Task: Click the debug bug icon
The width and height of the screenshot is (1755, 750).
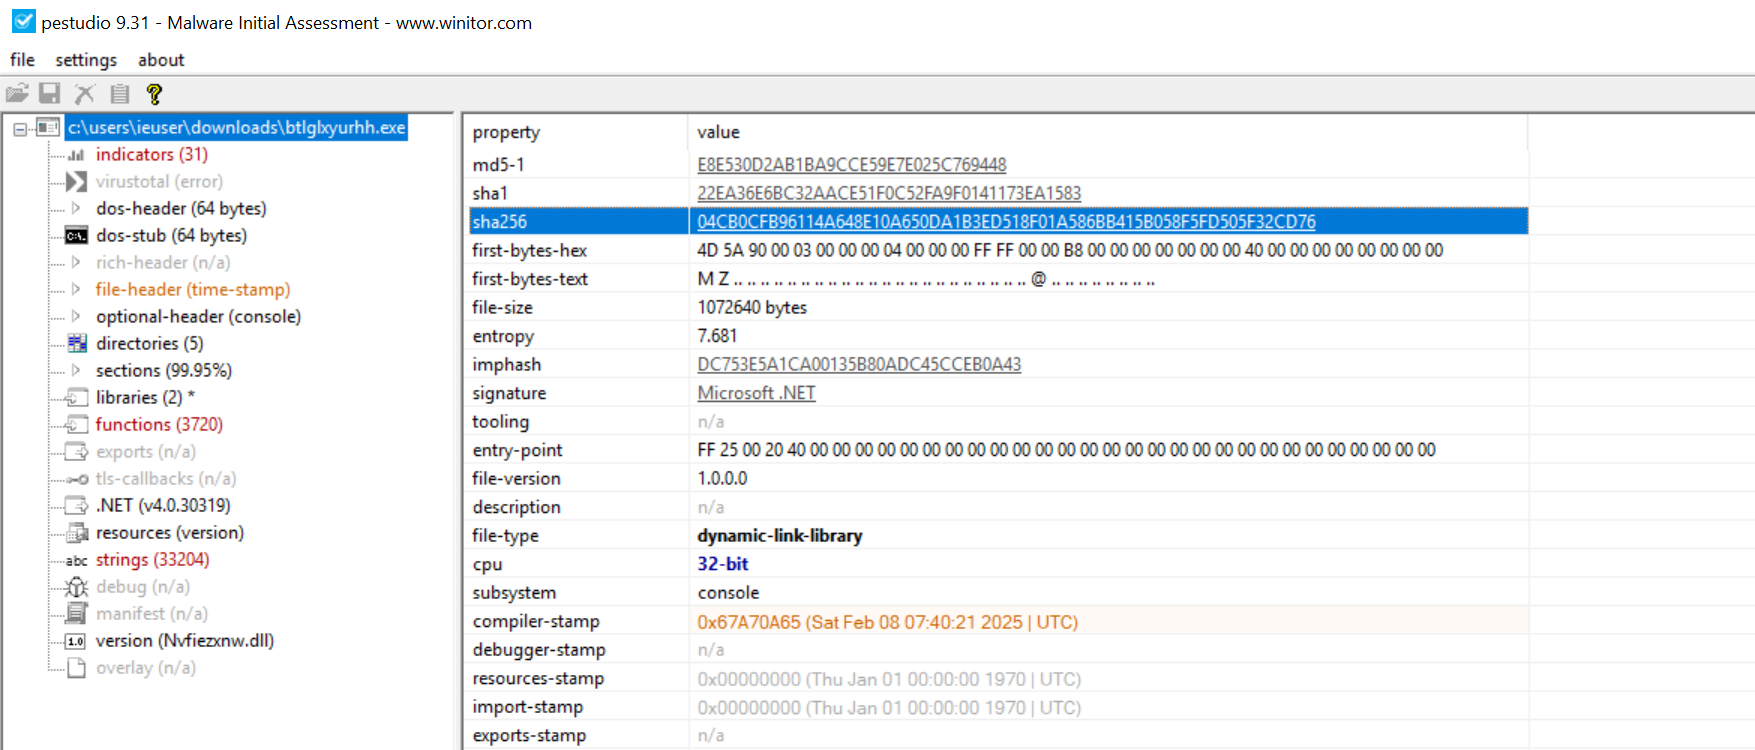Action: 77,587
